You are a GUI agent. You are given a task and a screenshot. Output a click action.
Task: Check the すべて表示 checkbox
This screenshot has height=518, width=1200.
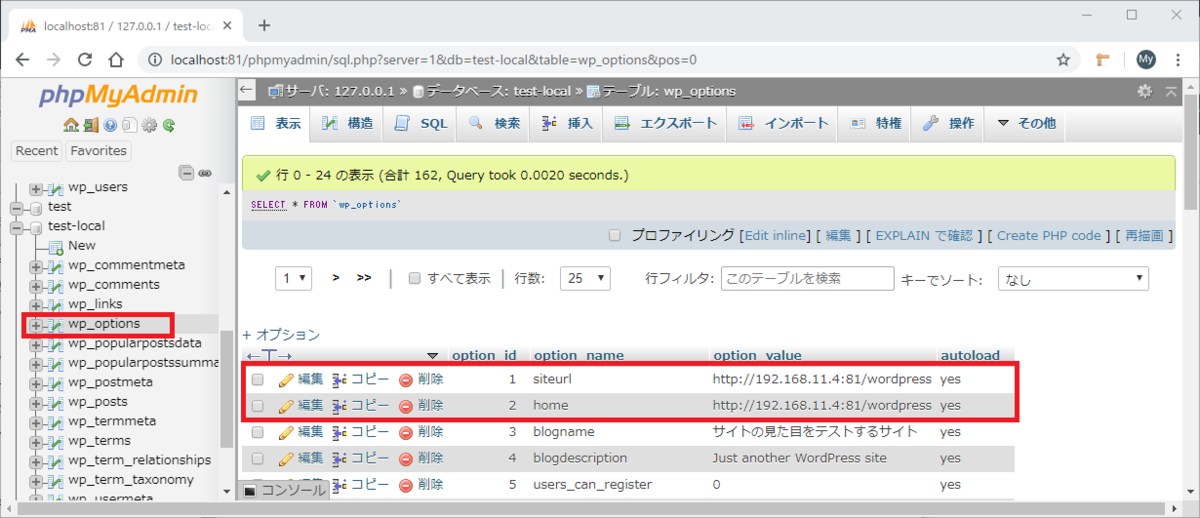click(x=415, y=279)
